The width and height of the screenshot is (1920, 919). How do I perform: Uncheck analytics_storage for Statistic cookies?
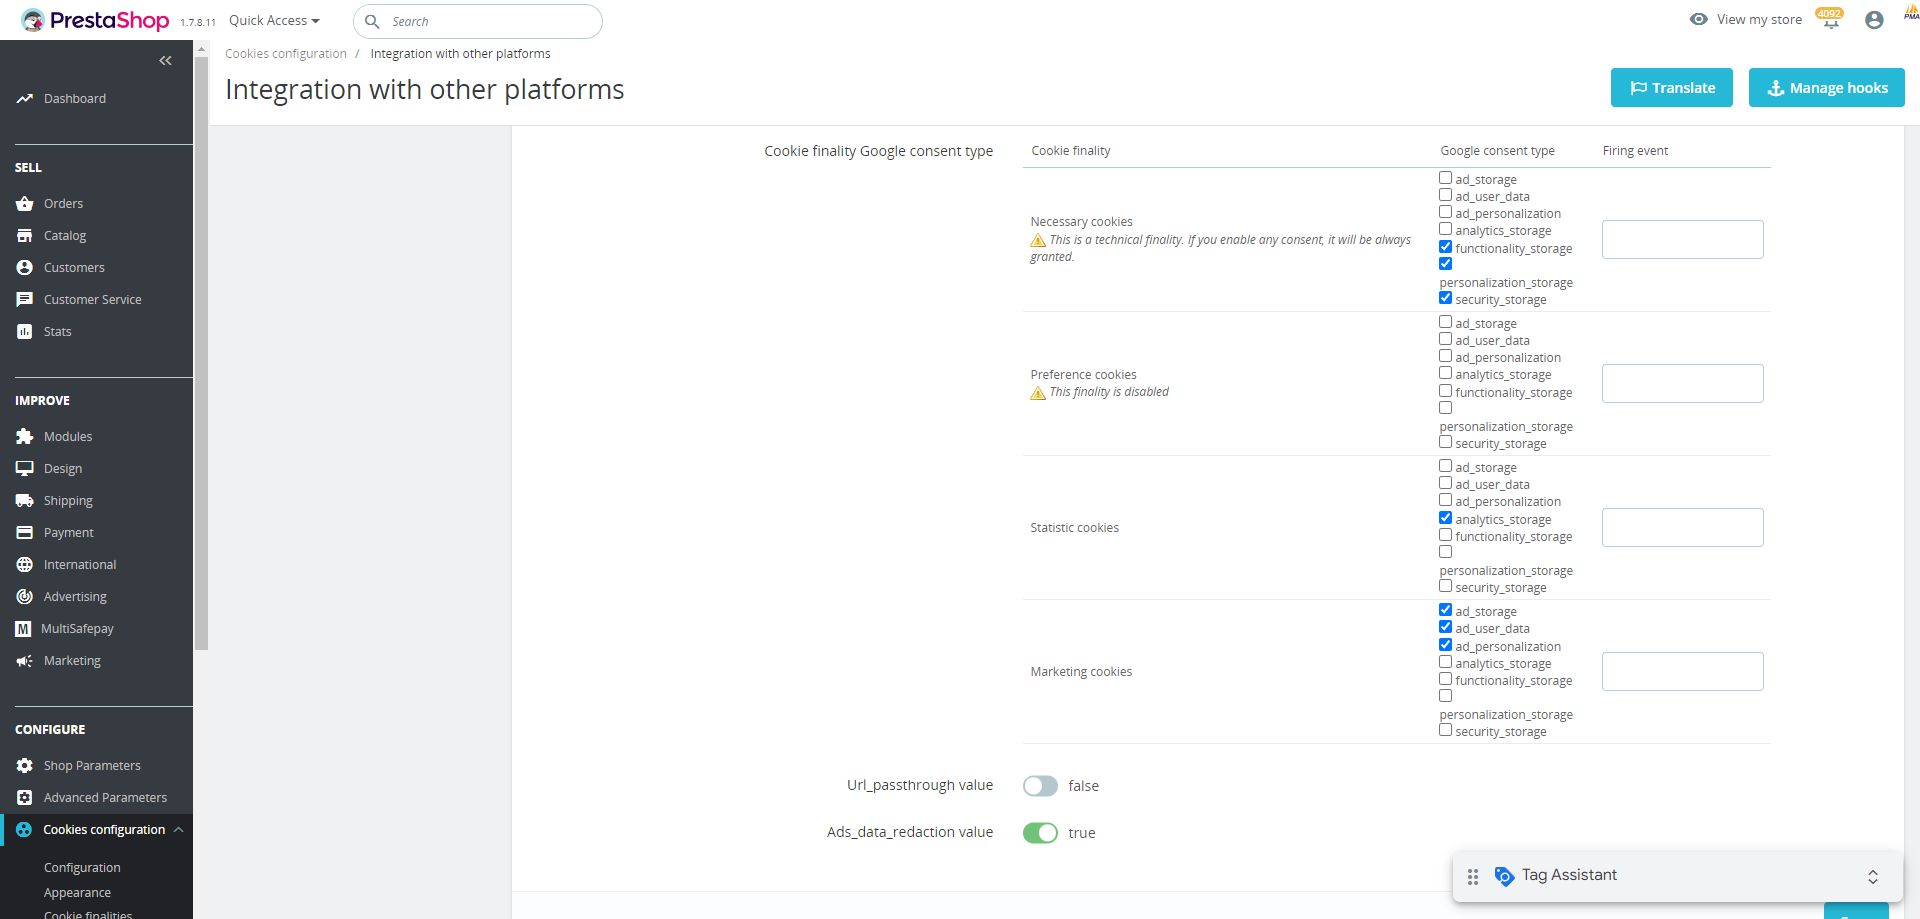tap(1445, 518)
